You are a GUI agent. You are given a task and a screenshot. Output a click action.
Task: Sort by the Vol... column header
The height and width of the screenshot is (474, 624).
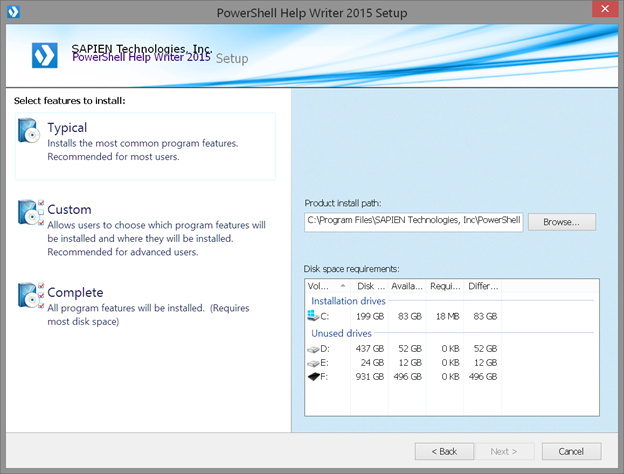tap(328, 286)
